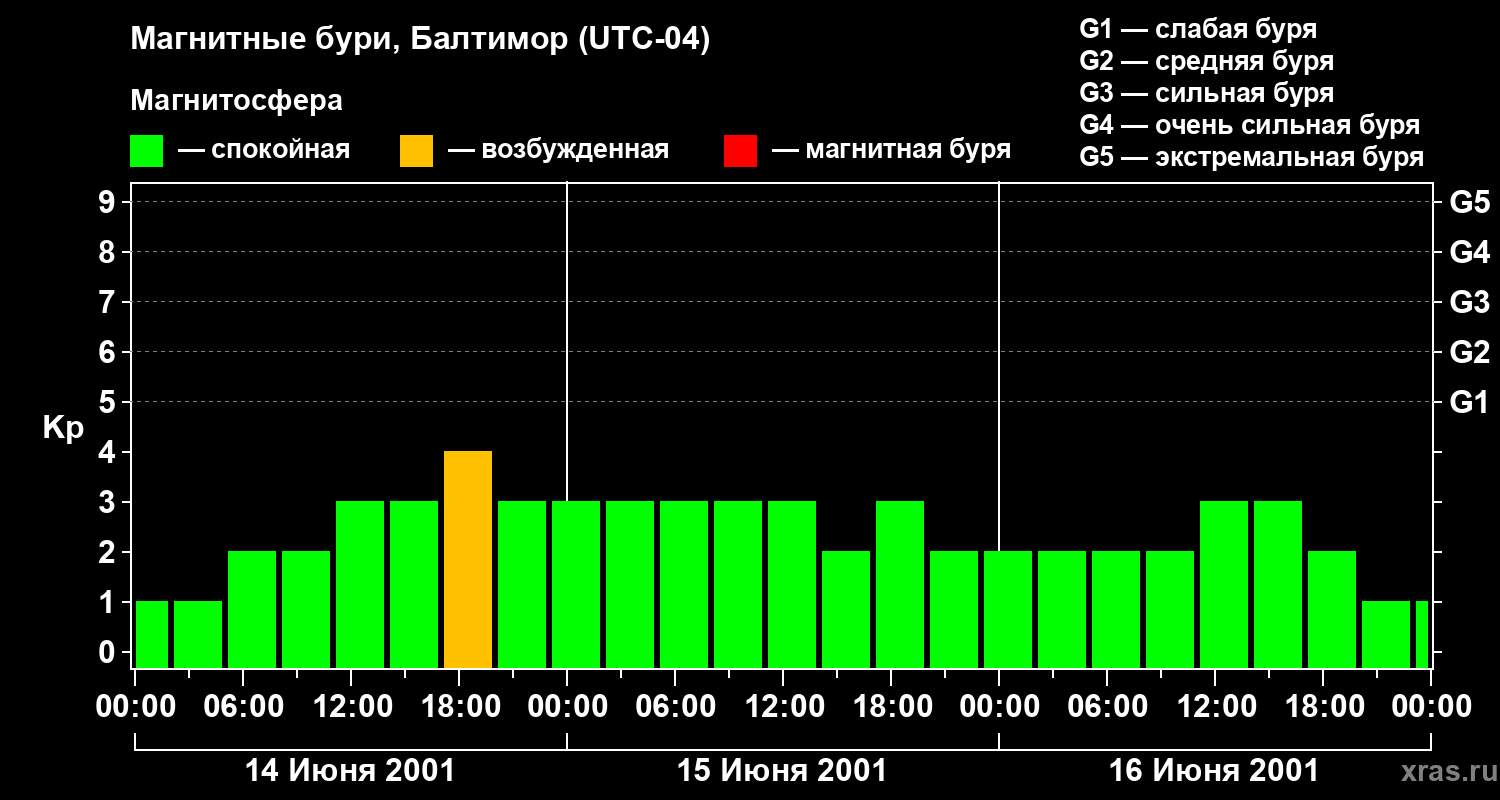Click the orange excited magnetosphere legend swatch

(416, 151)
